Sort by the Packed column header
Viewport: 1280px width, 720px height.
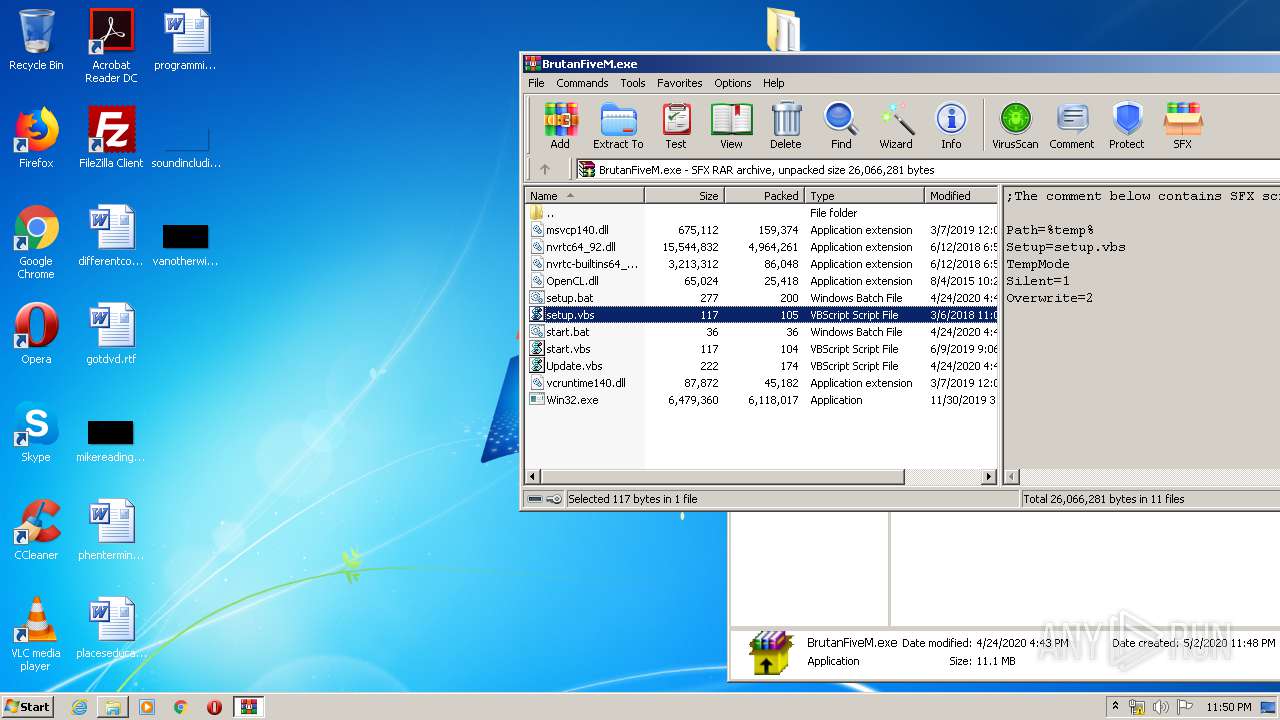(764, 196)
